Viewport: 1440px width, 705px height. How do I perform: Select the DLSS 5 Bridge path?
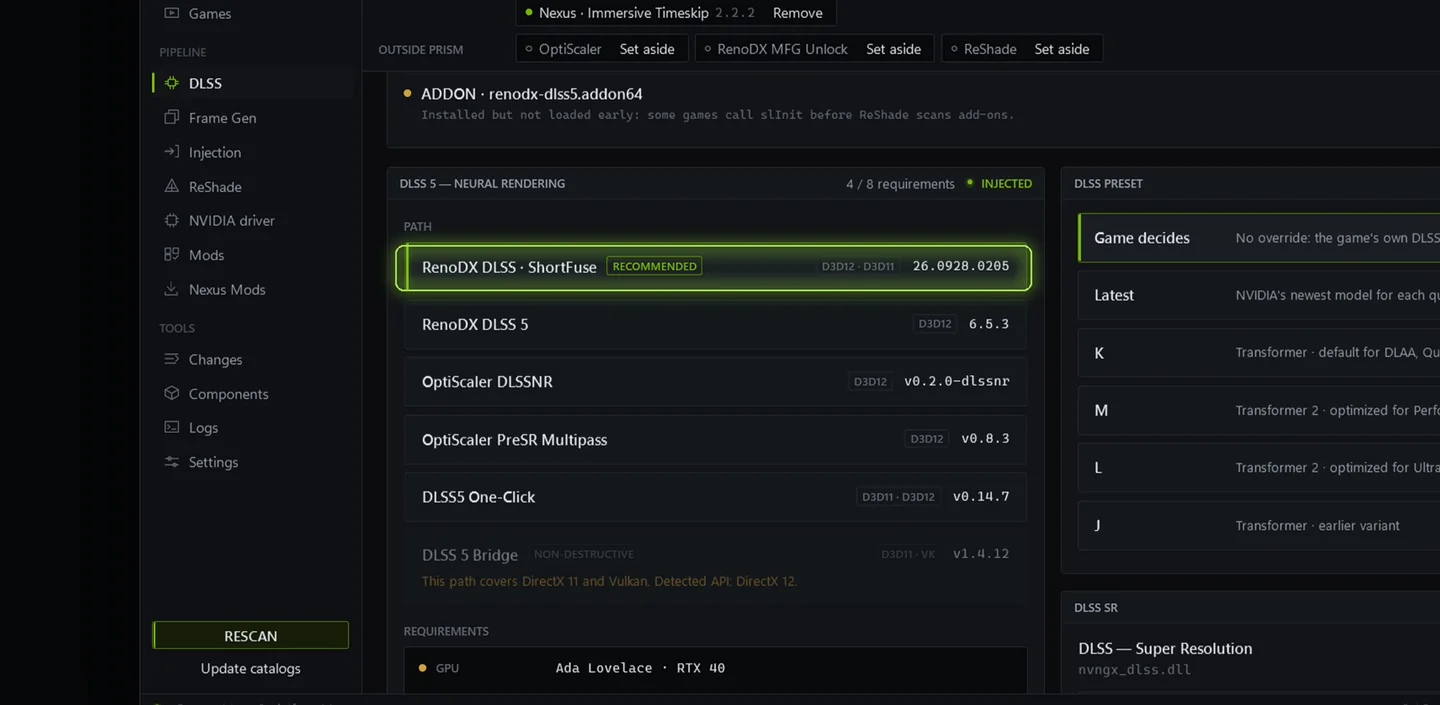coord(715,566)
